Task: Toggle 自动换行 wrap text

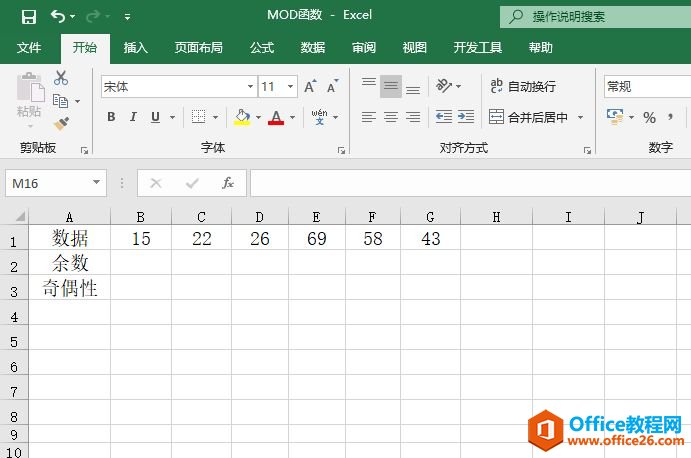Action: click(x=523, y=86)
